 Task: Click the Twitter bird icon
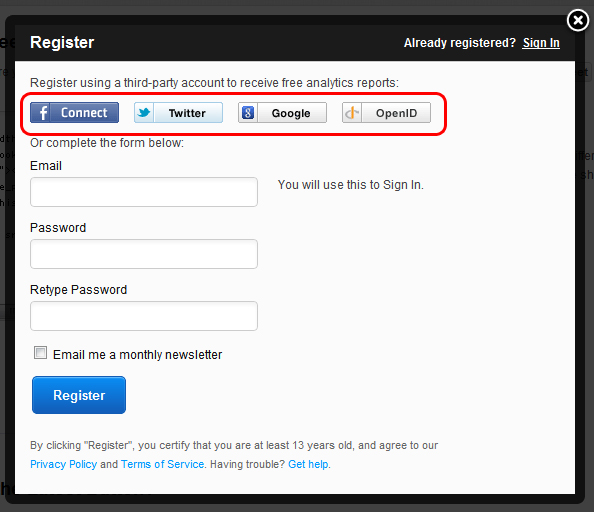click(144, 112)
